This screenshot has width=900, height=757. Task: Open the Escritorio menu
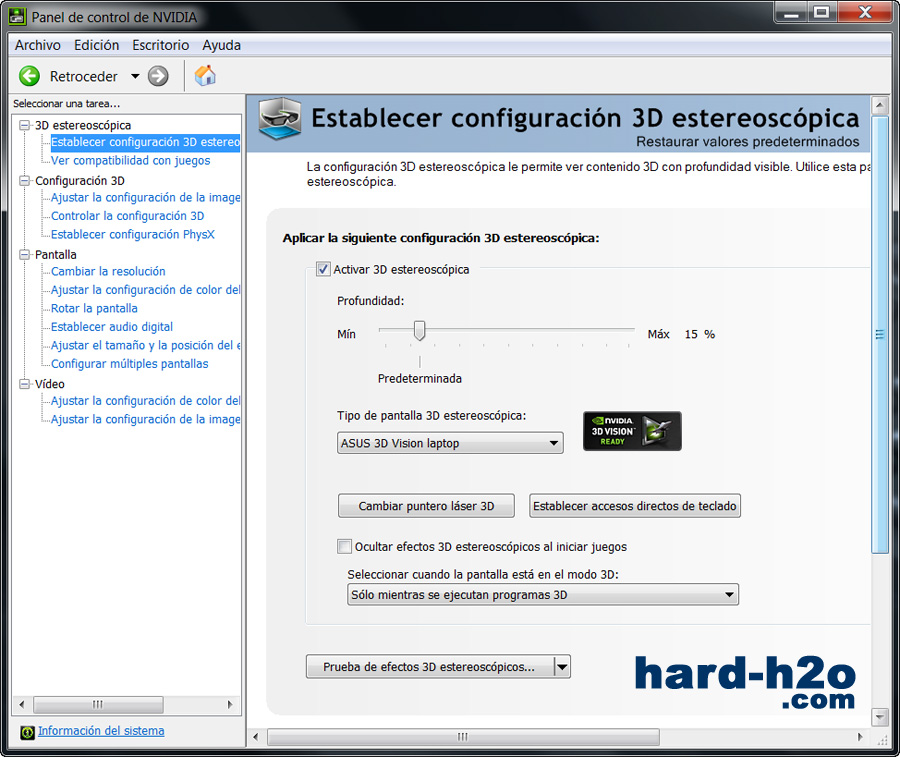coord(161,45)
